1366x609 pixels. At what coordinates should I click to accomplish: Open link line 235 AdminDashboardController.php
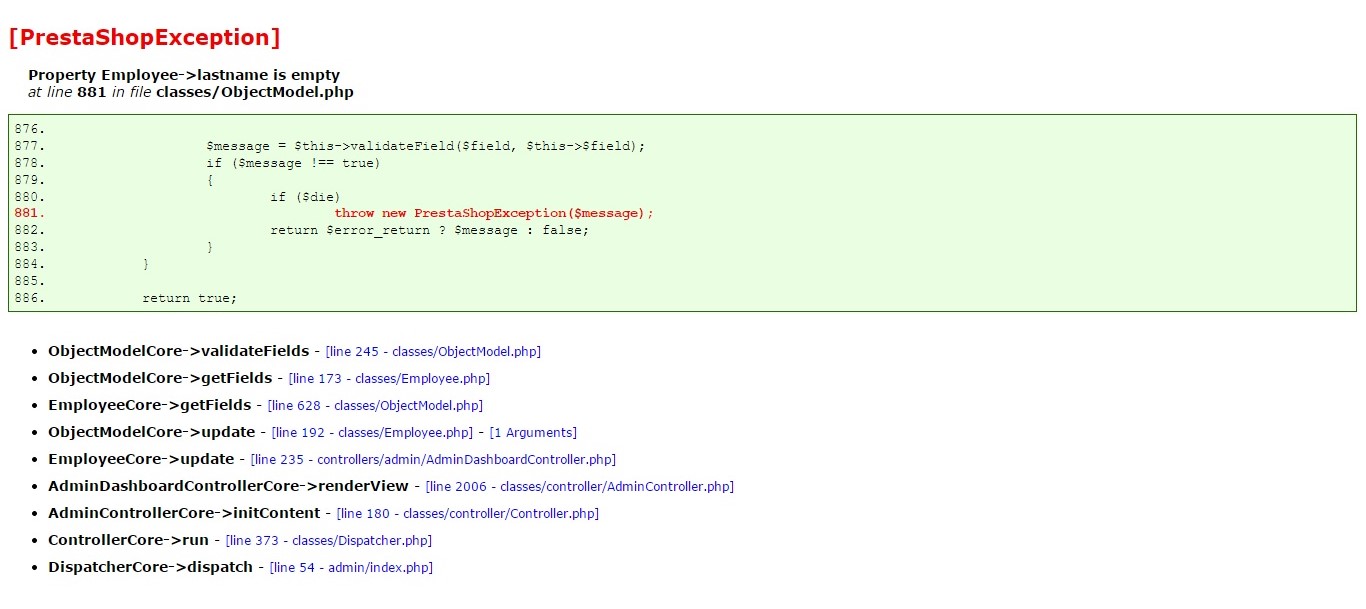[x=433, y=460]
